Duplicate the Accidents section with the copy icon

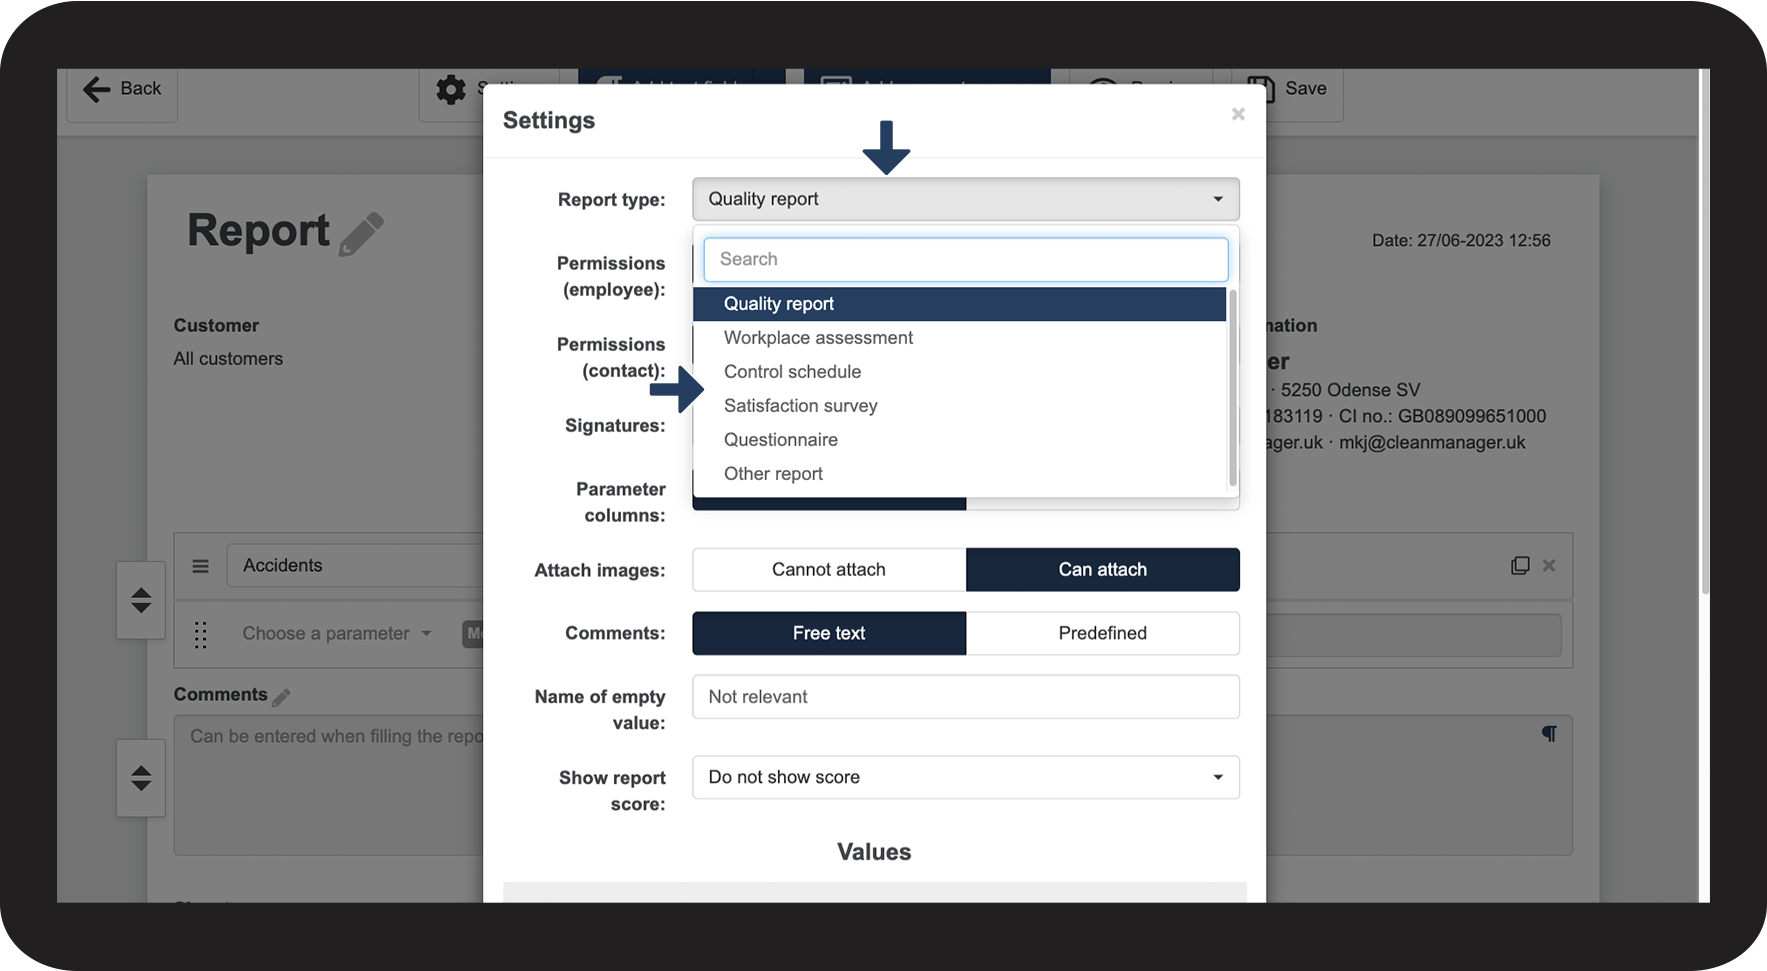[1520, 566]
